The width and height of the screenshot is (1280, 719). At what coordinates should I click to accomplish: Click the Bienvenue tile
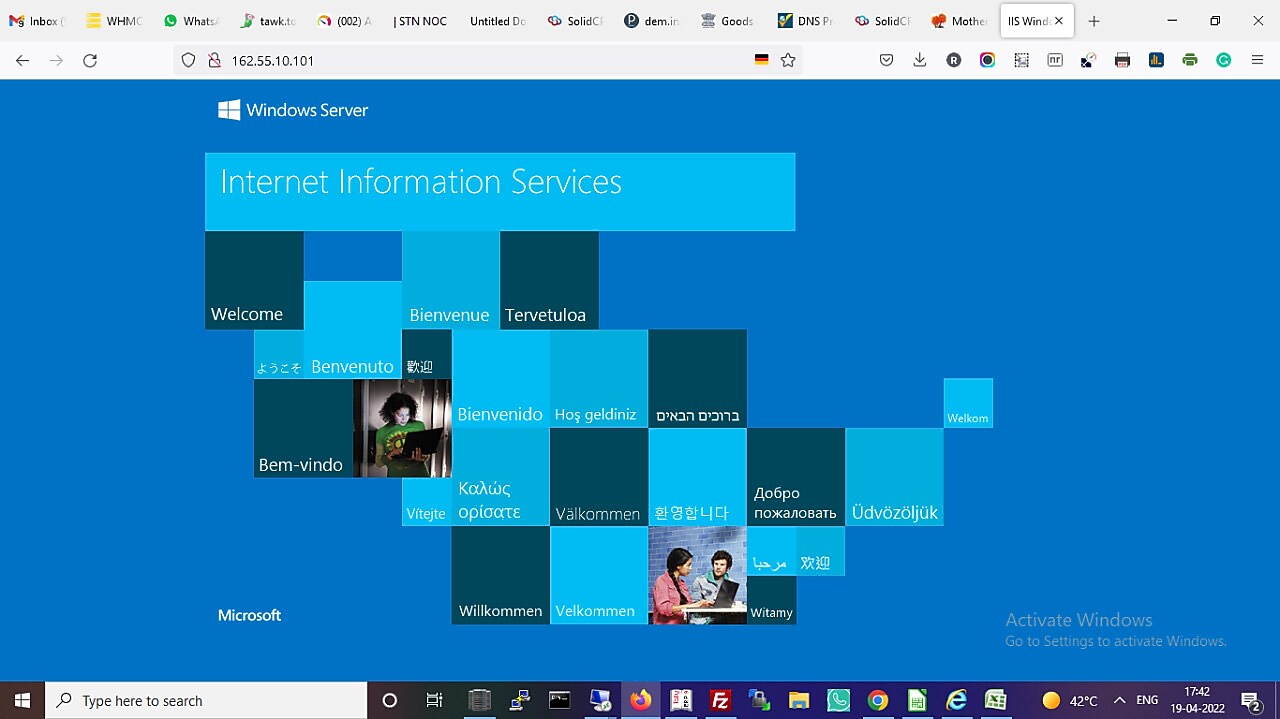pyautogui.click(x=450, y=280)
